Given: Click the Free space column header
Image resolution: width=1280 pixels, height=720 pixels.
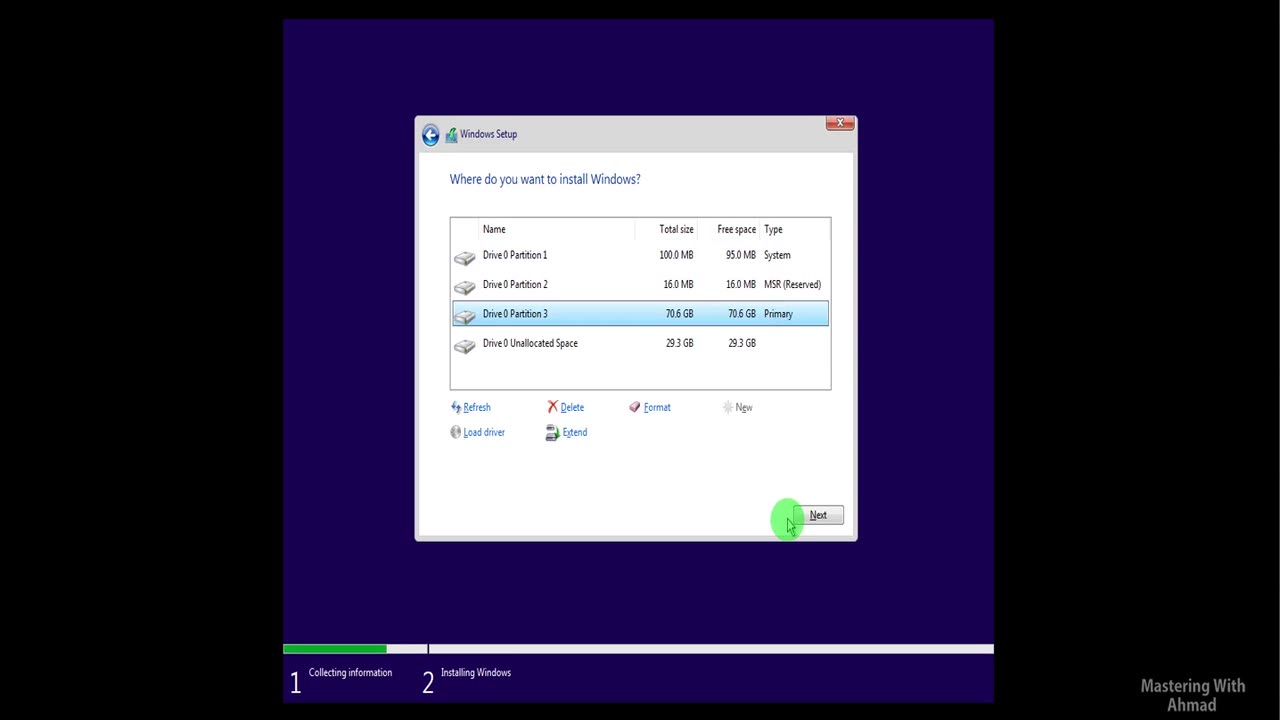Looking at the screenshot, I should (736, 229).
